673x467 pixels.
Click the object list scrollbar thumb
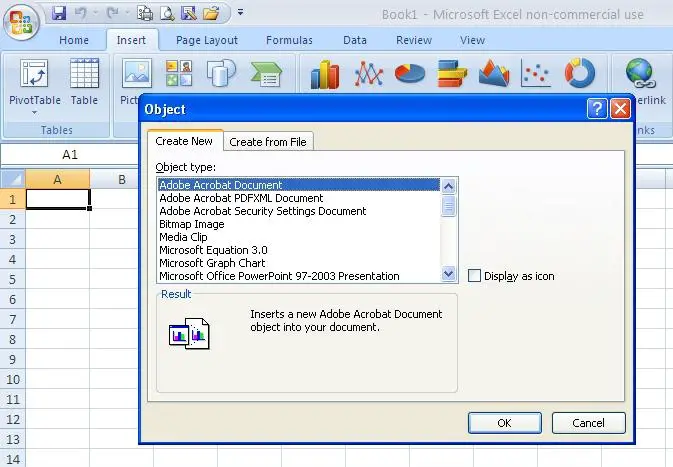tap(449, 206)
